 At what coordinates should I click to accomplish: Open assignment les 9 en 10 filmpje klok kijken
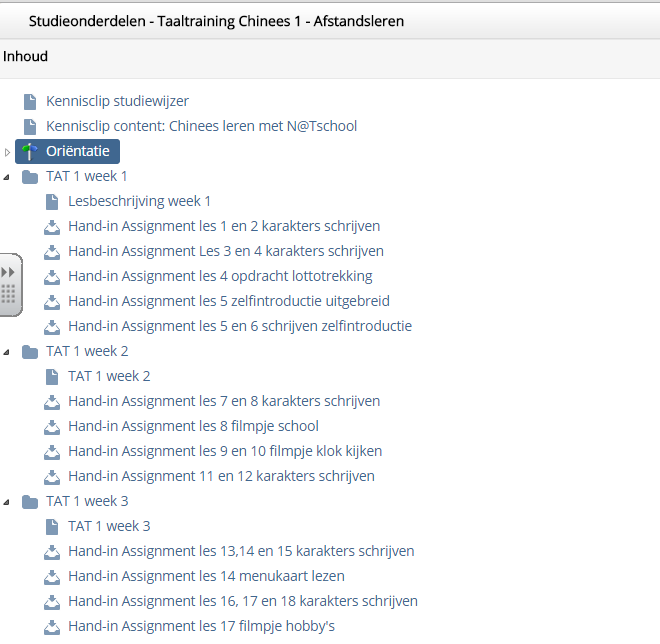point(225,451)
